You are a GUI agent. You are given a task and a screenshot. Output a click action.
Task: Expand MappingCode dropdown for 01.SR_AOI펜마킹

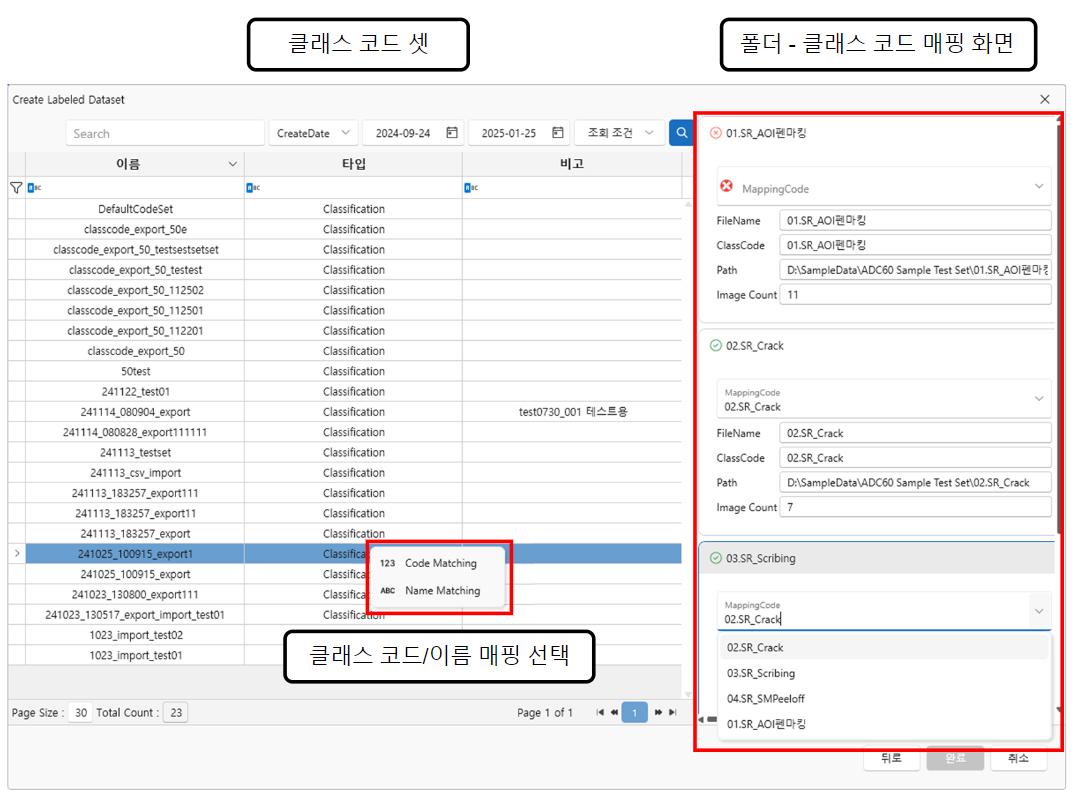point(1038,187)
